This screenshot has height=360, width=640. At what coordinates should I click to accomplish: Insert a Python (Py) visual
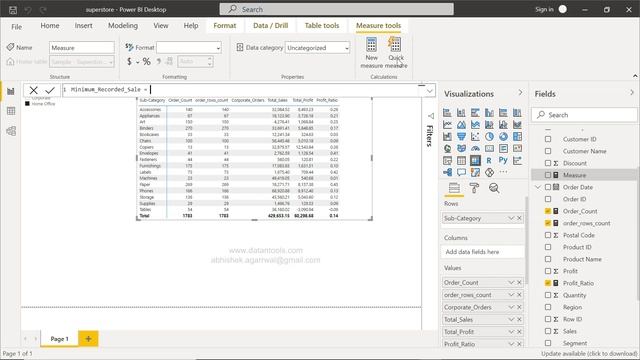pyautogui.click(x=503, y=160)
